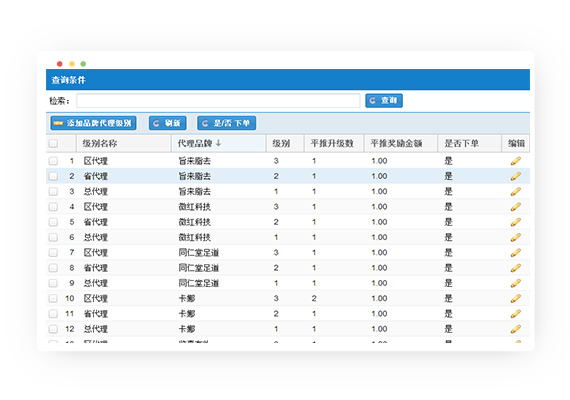Click the pencil edit icon in row 1

tap(515, 161)
